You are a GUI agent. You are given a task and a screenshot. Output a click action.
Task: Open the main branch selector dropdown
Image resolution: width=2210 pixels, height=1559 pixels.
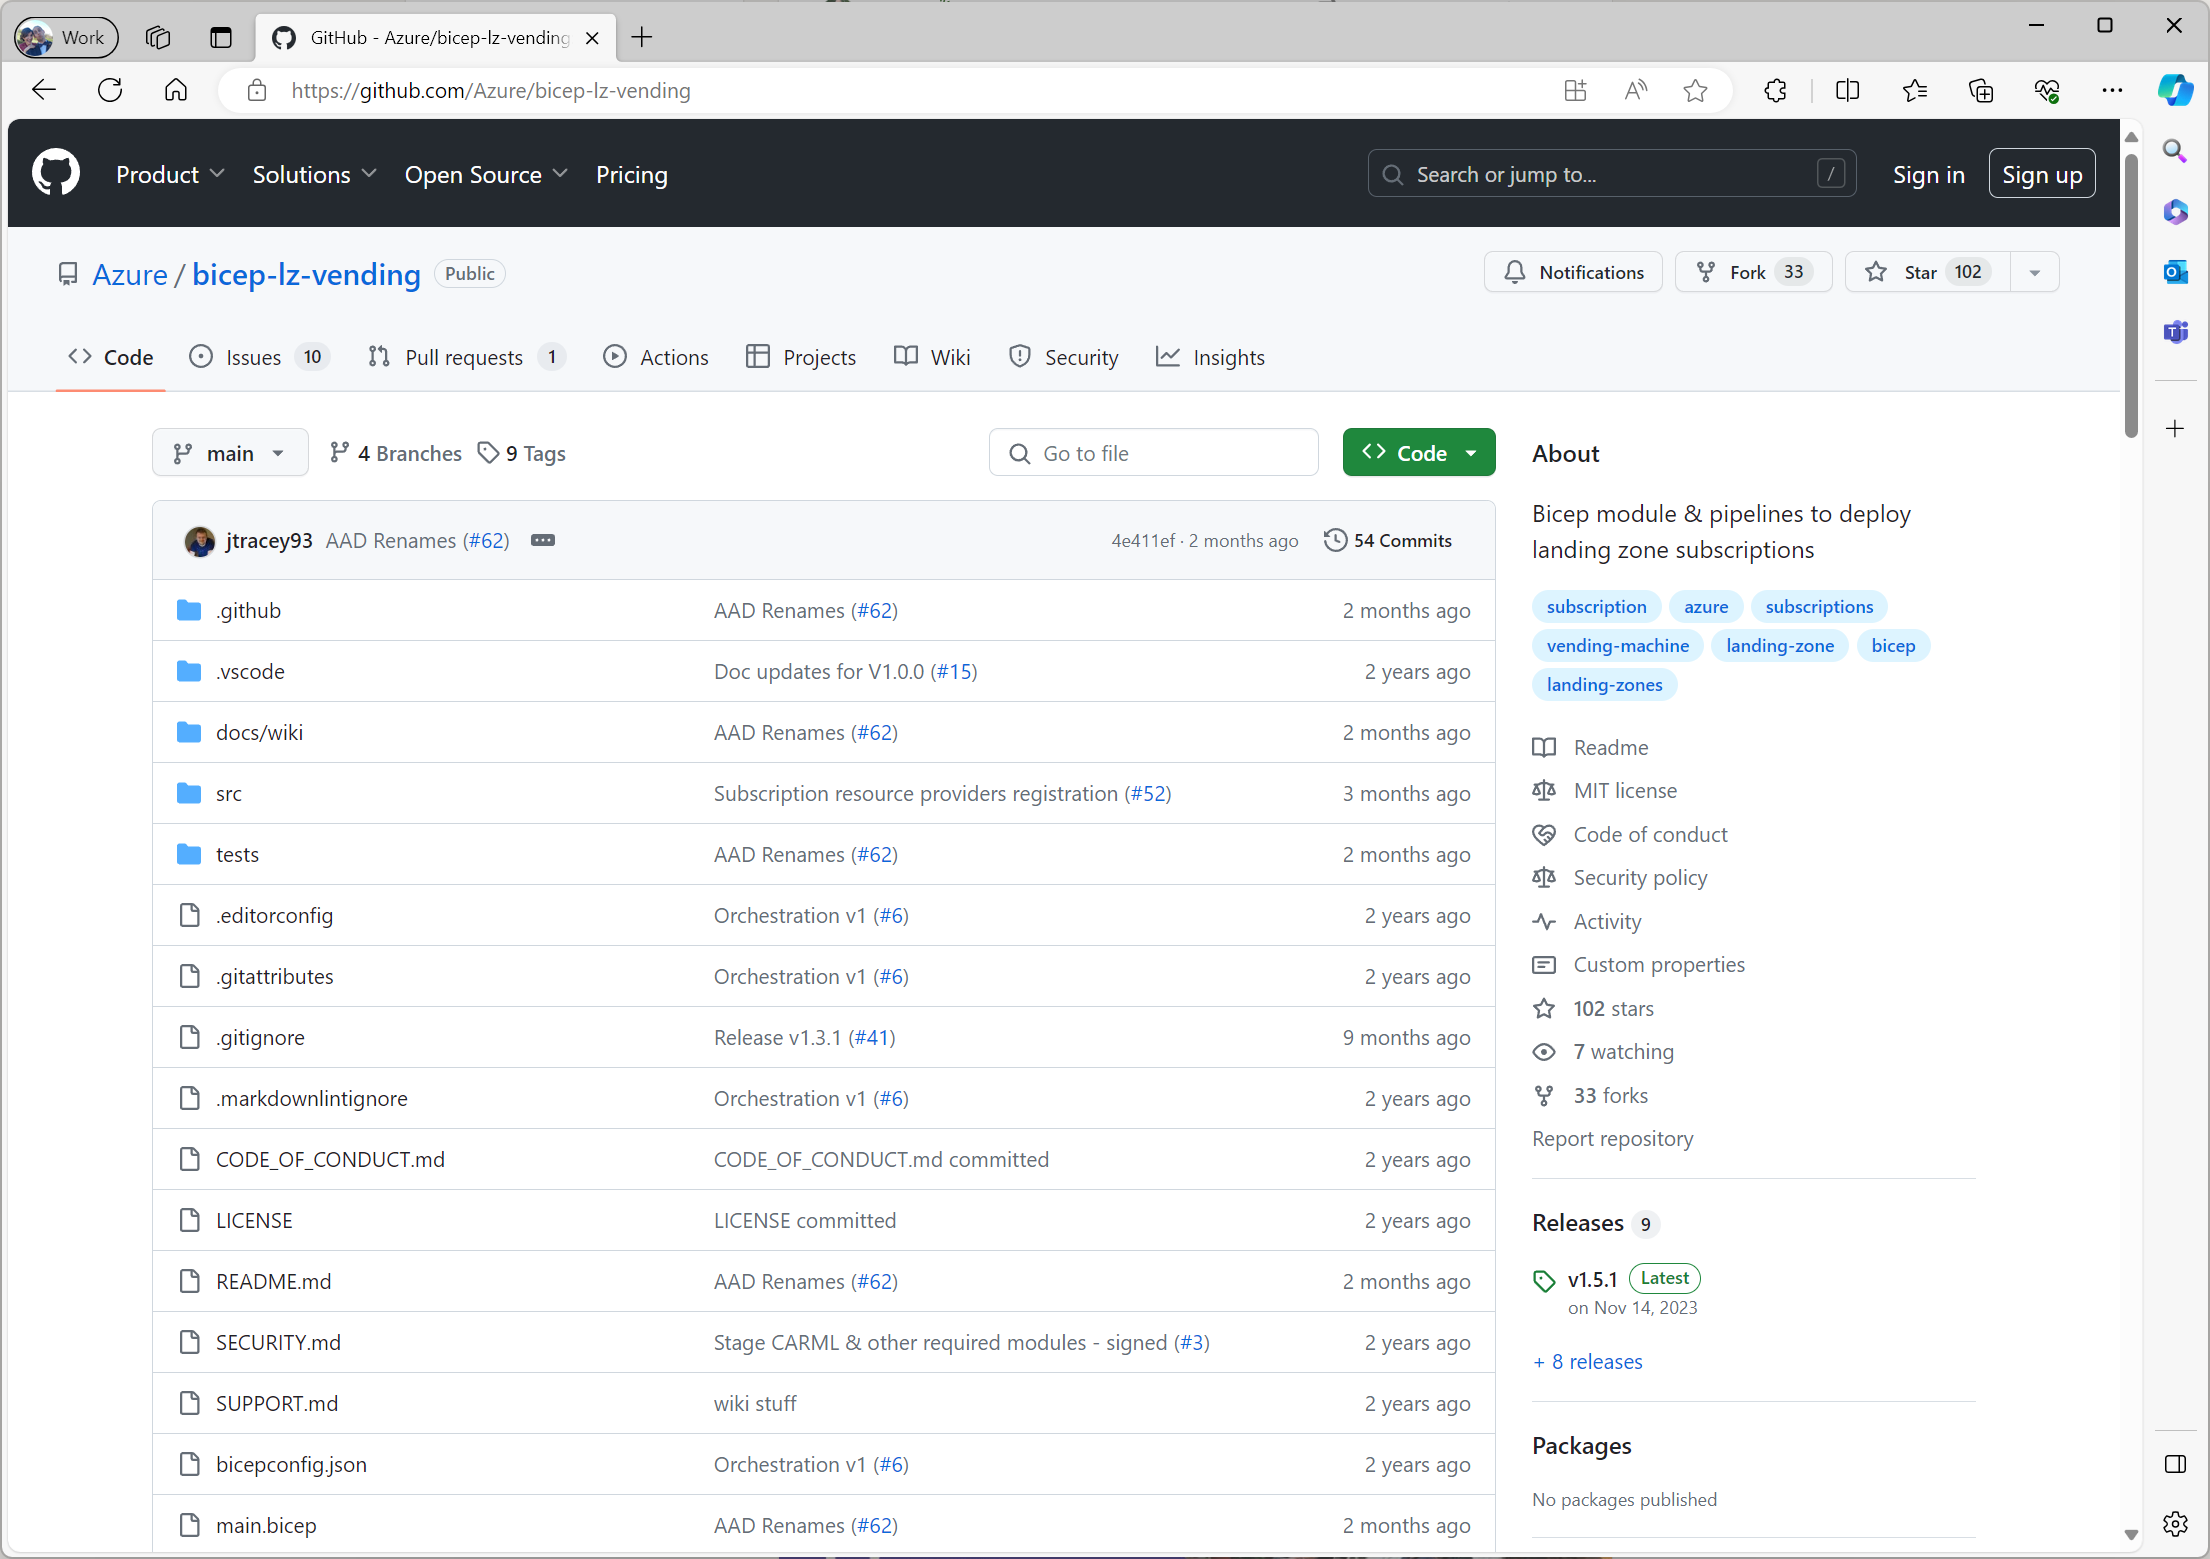[230, 453]
